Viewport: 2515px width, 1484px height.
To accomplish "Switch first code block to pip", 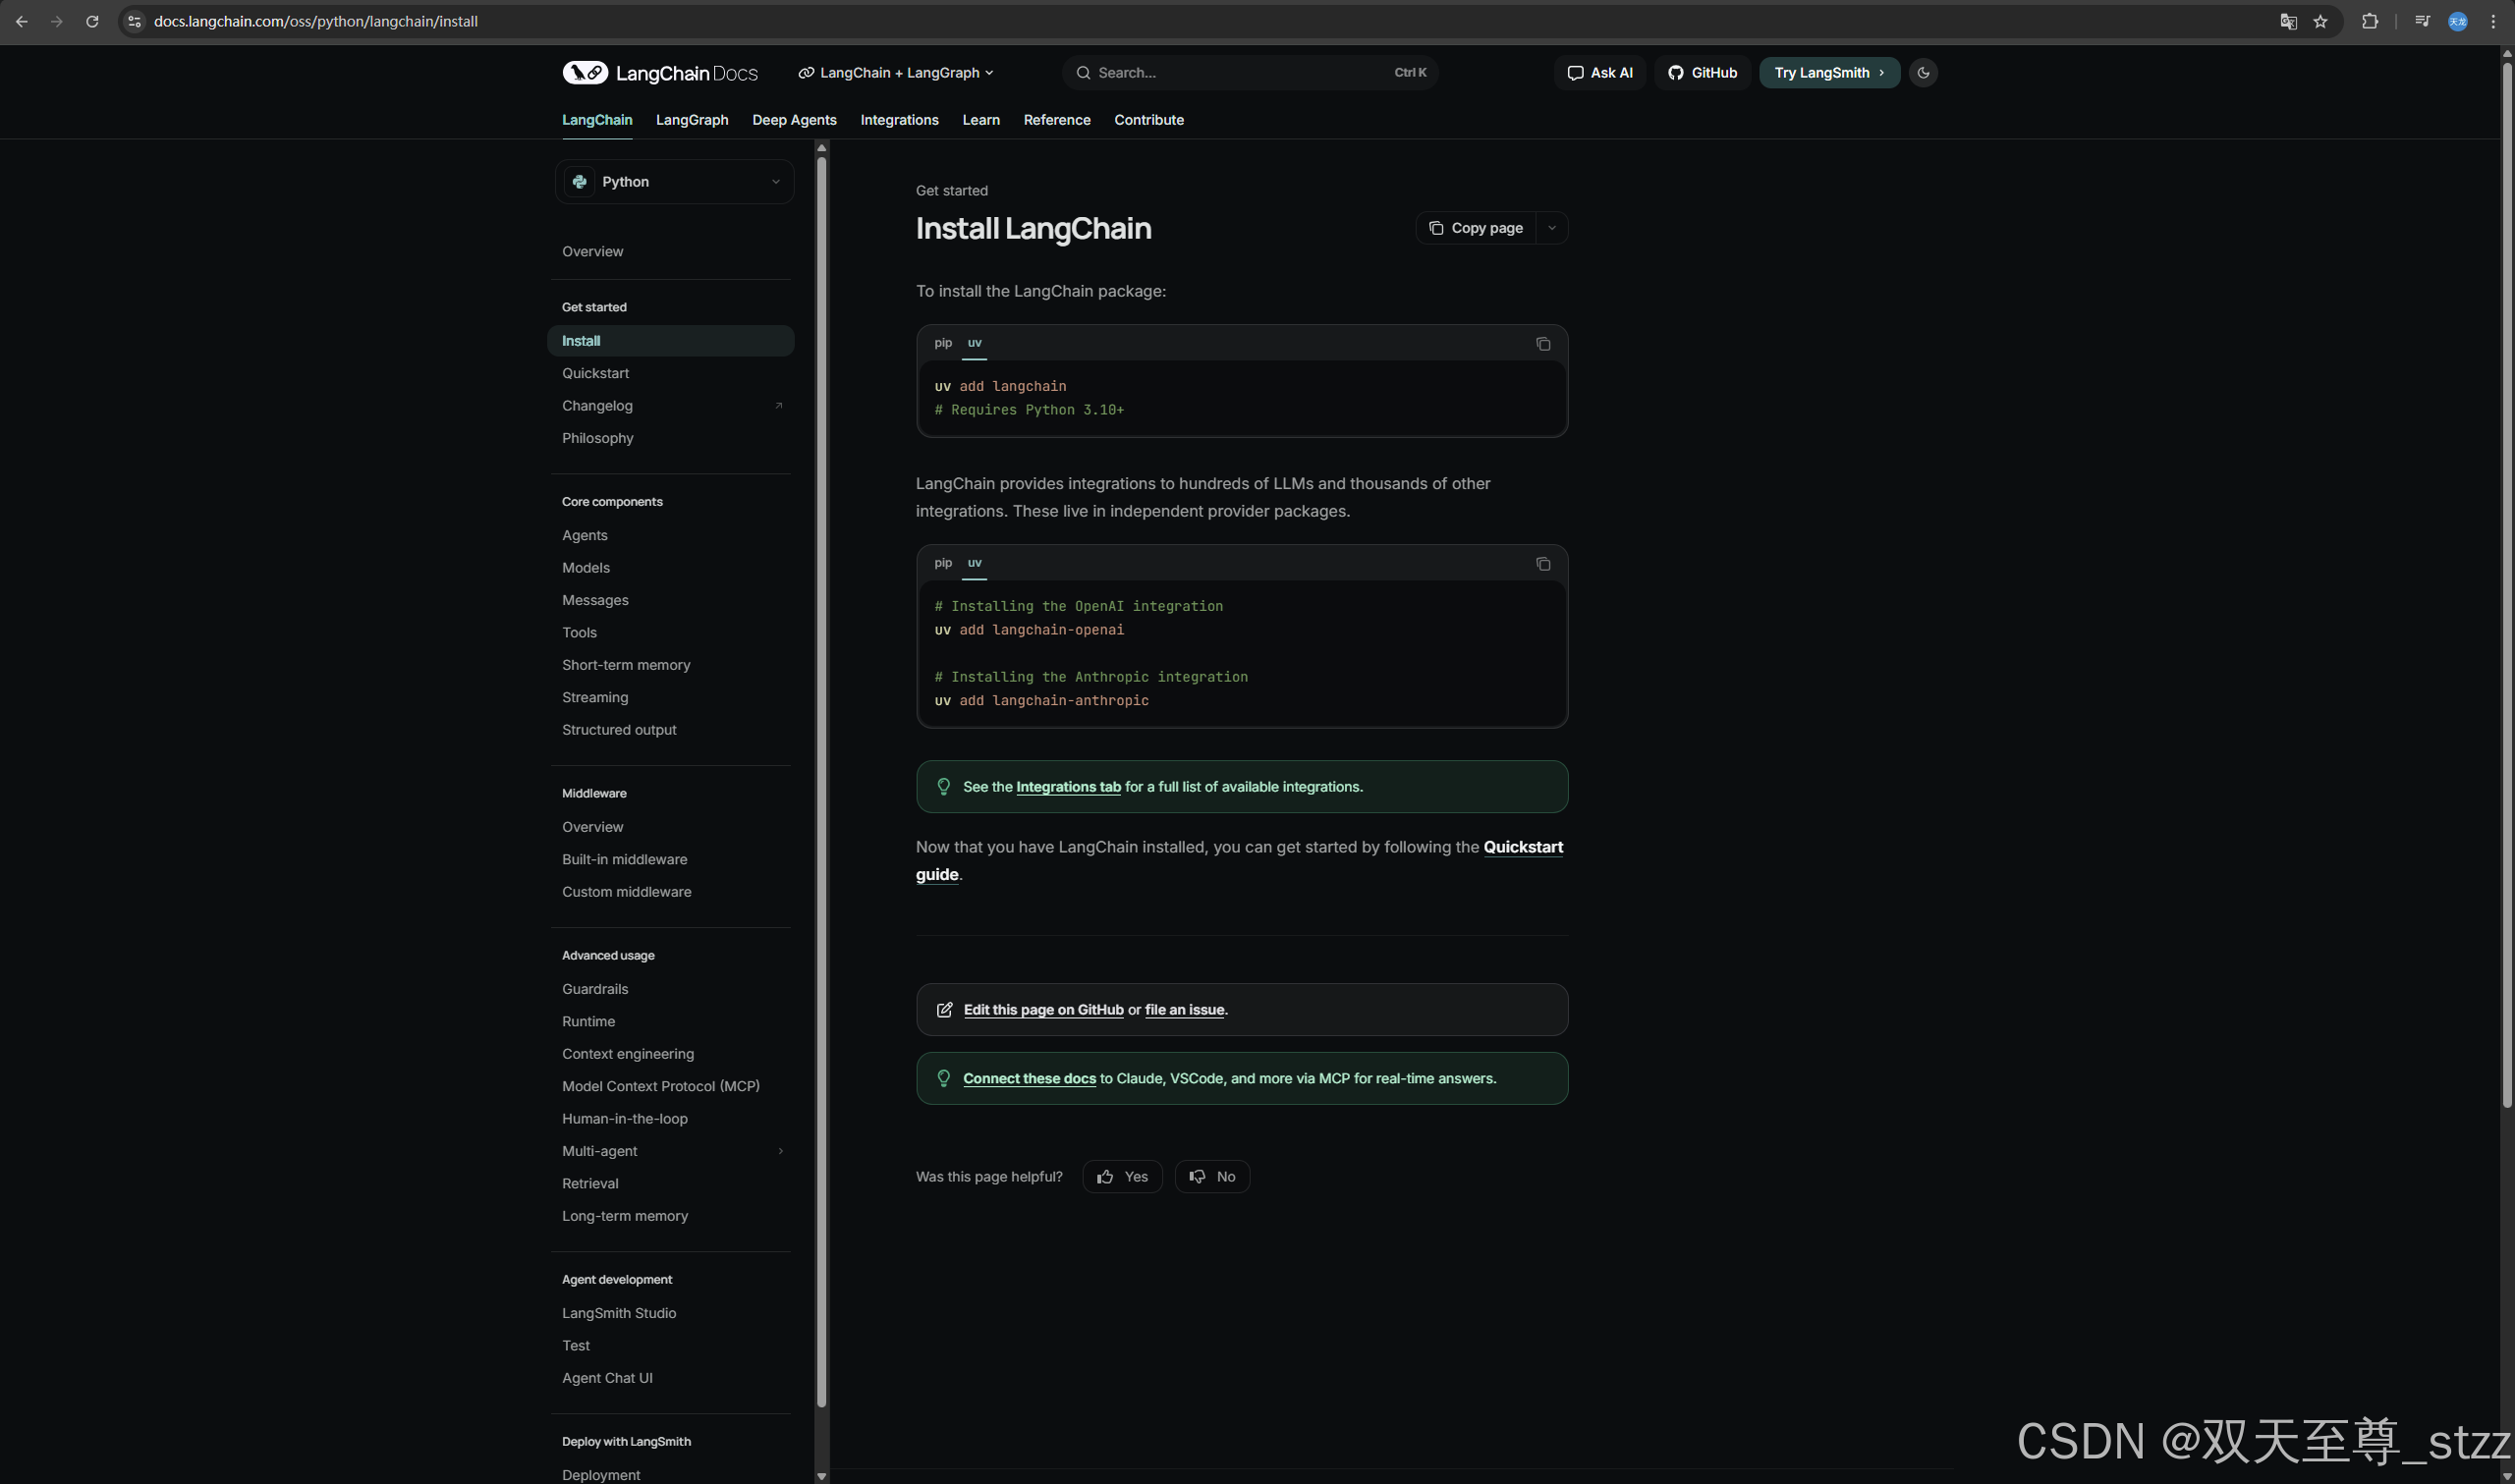I will [x=943, y=343].
